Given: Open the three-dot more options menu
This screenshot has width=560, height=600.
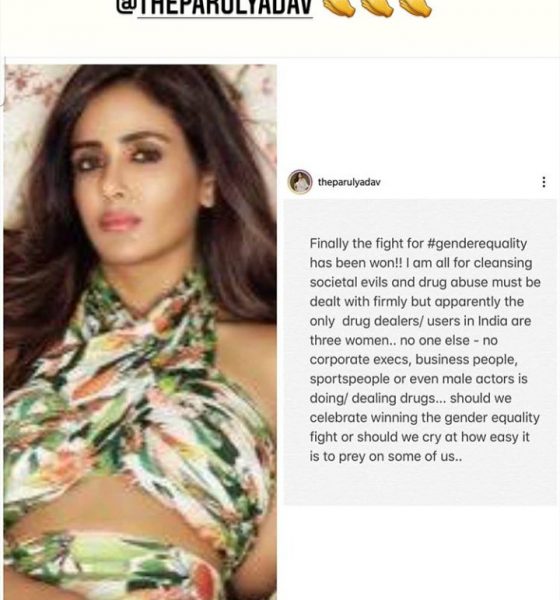Looking at the screenshot, I should click(544, 182).
